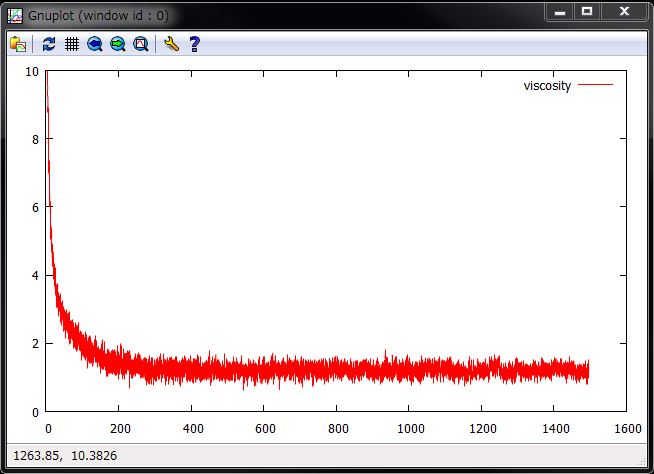The image size is (654, 474).
Task: Click the Gnuplot app icon in title bar
Action: coord(15,15)
